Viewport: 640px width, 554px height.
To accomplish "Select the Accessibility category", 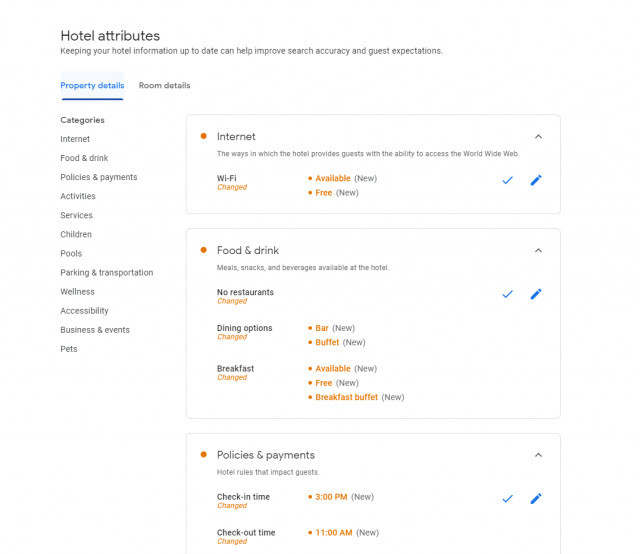I will click(x=84, y=311).
